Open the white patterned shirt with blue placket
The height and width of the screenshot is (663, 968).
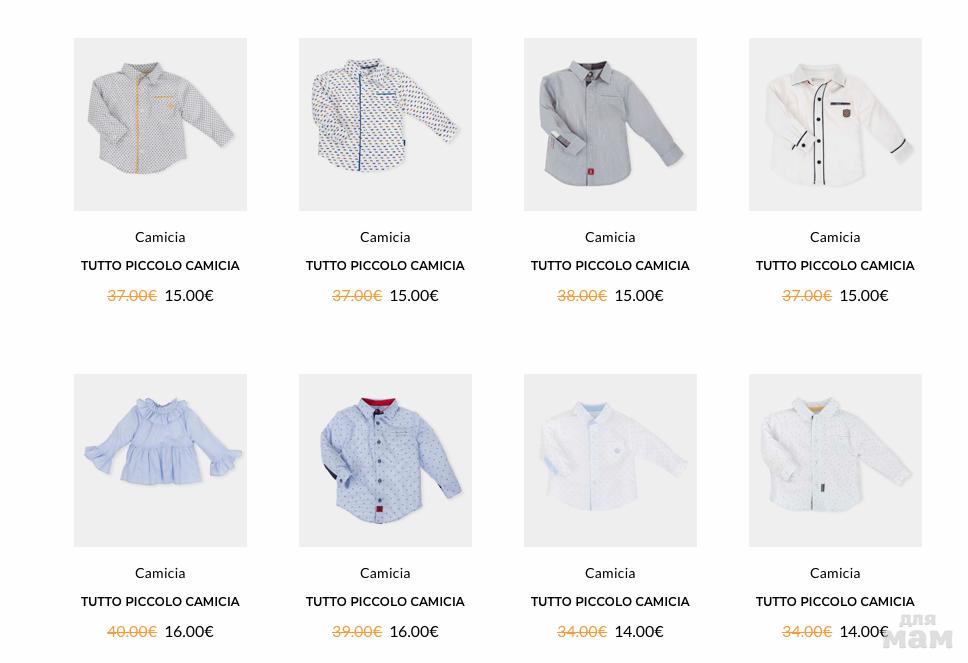(x=385, y=124)
